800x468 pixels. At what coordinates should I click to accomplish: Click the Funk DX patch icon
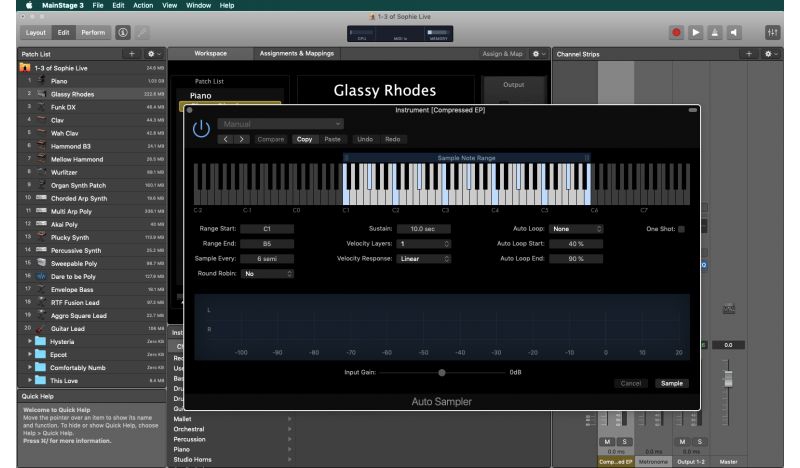(41, 107)
